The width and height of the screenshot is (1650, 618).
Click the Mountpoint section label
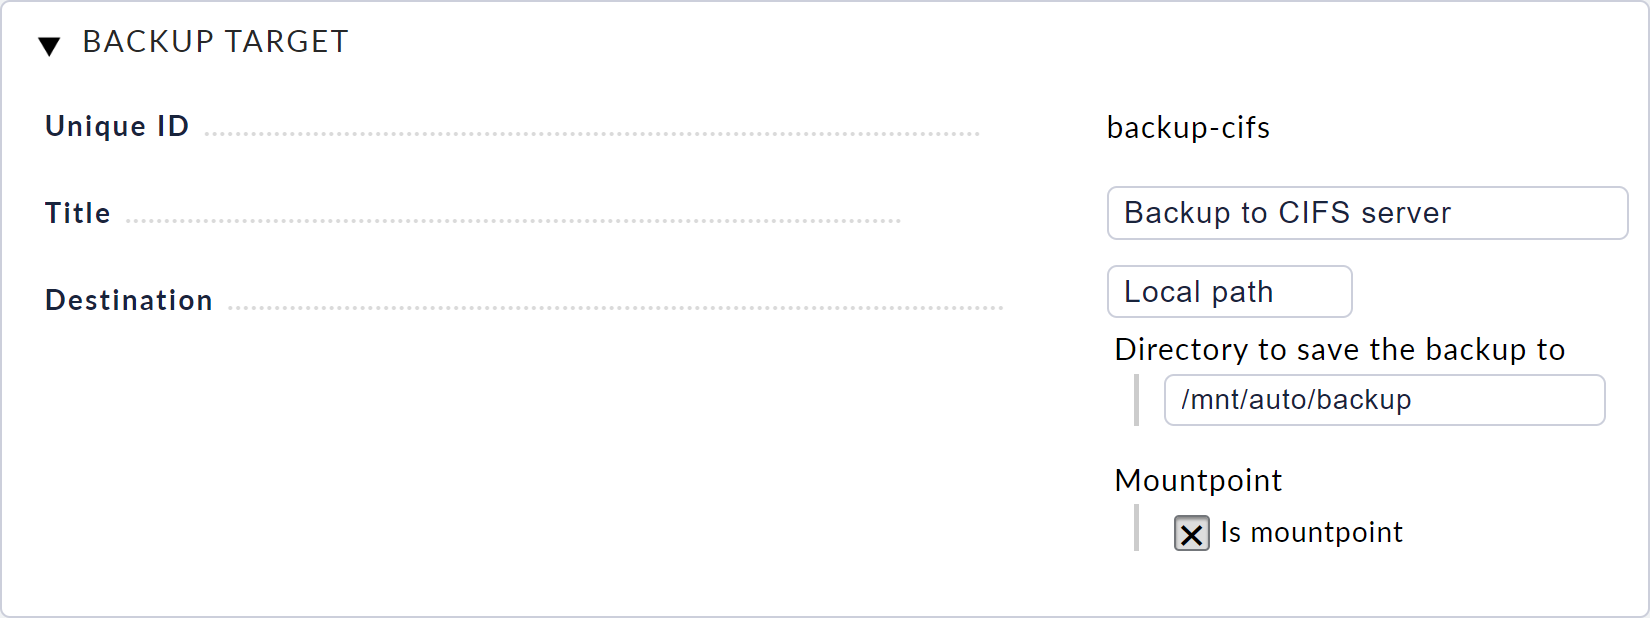click(x=1197, y=481)
